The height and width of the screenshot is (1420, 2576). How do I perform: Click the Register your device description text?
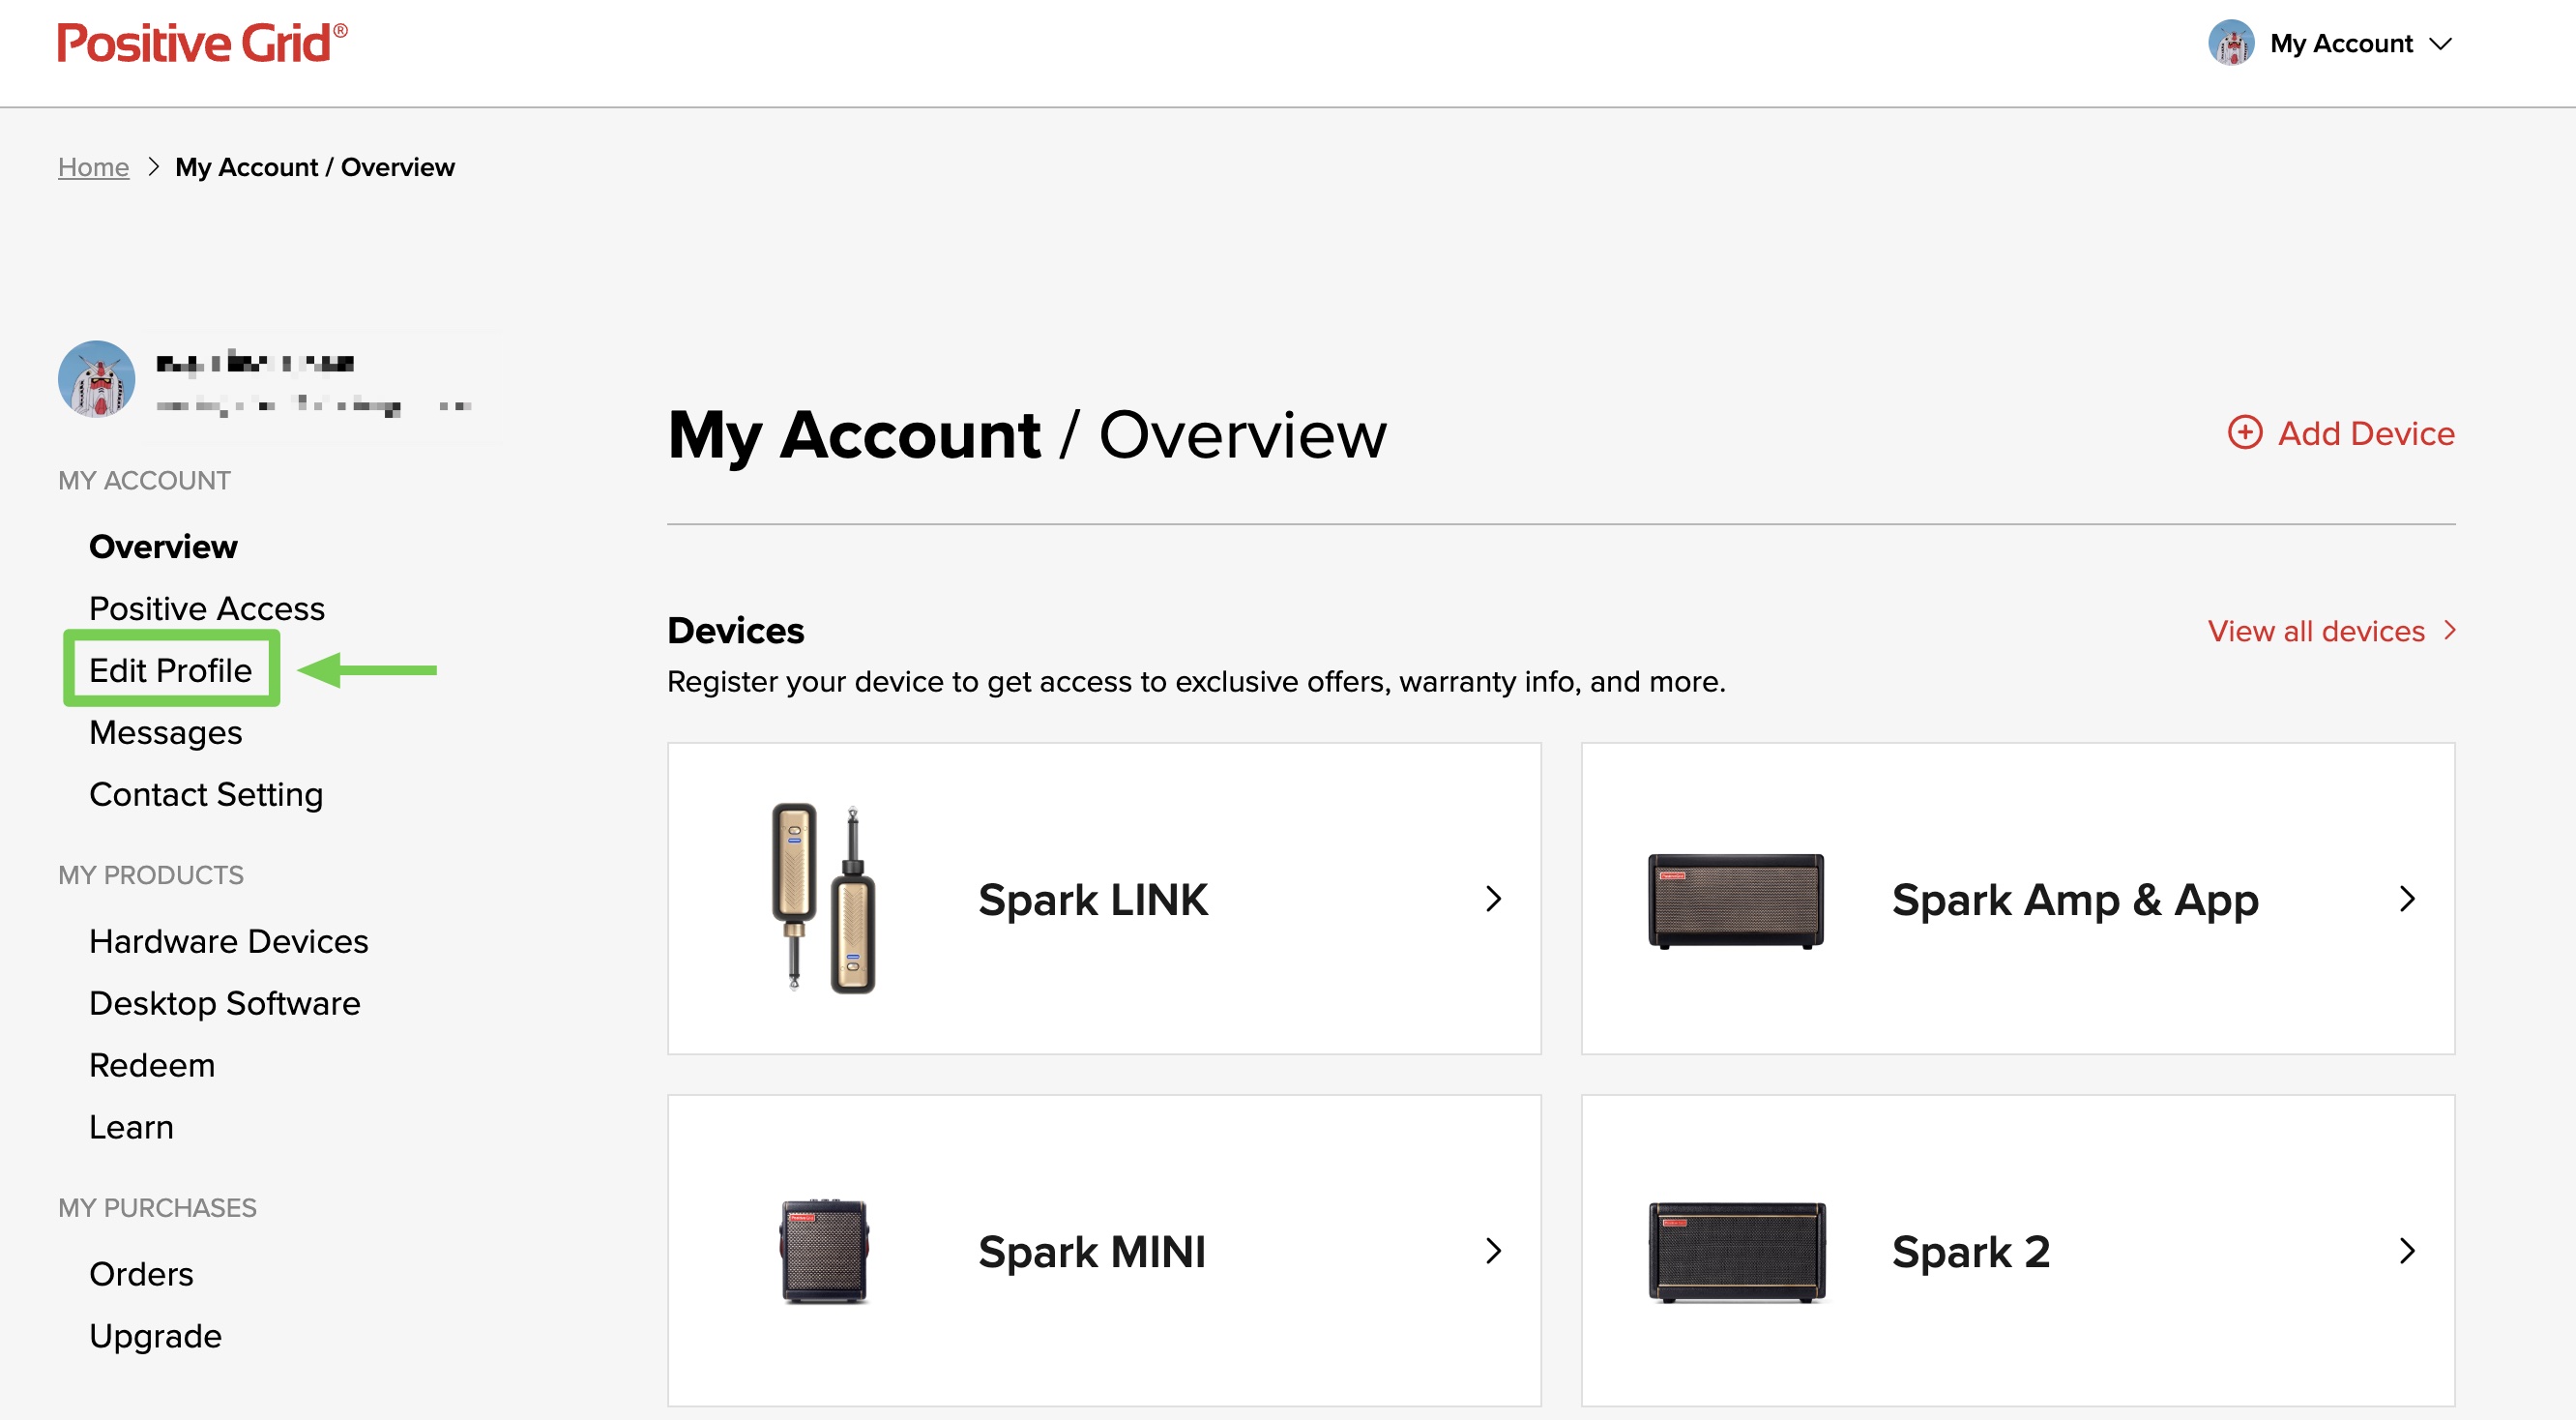tap(1196, 682)
